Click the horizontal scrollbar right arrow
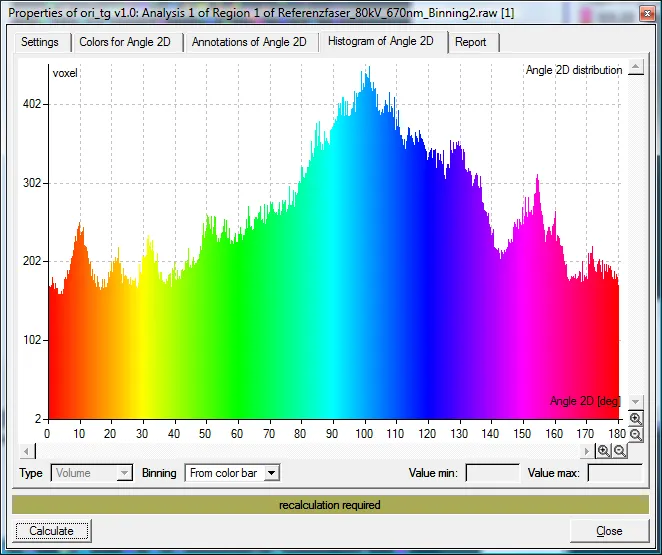Screen dimensions: 662x555 (586, 451)
